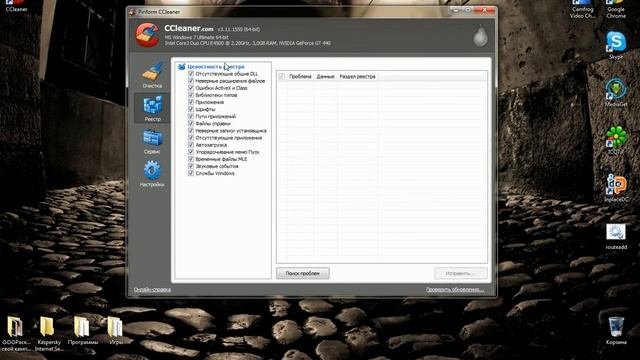Uncheck Приложения checkbox
The width and height of the screenshot is (640, 360).
click(191, 102)
